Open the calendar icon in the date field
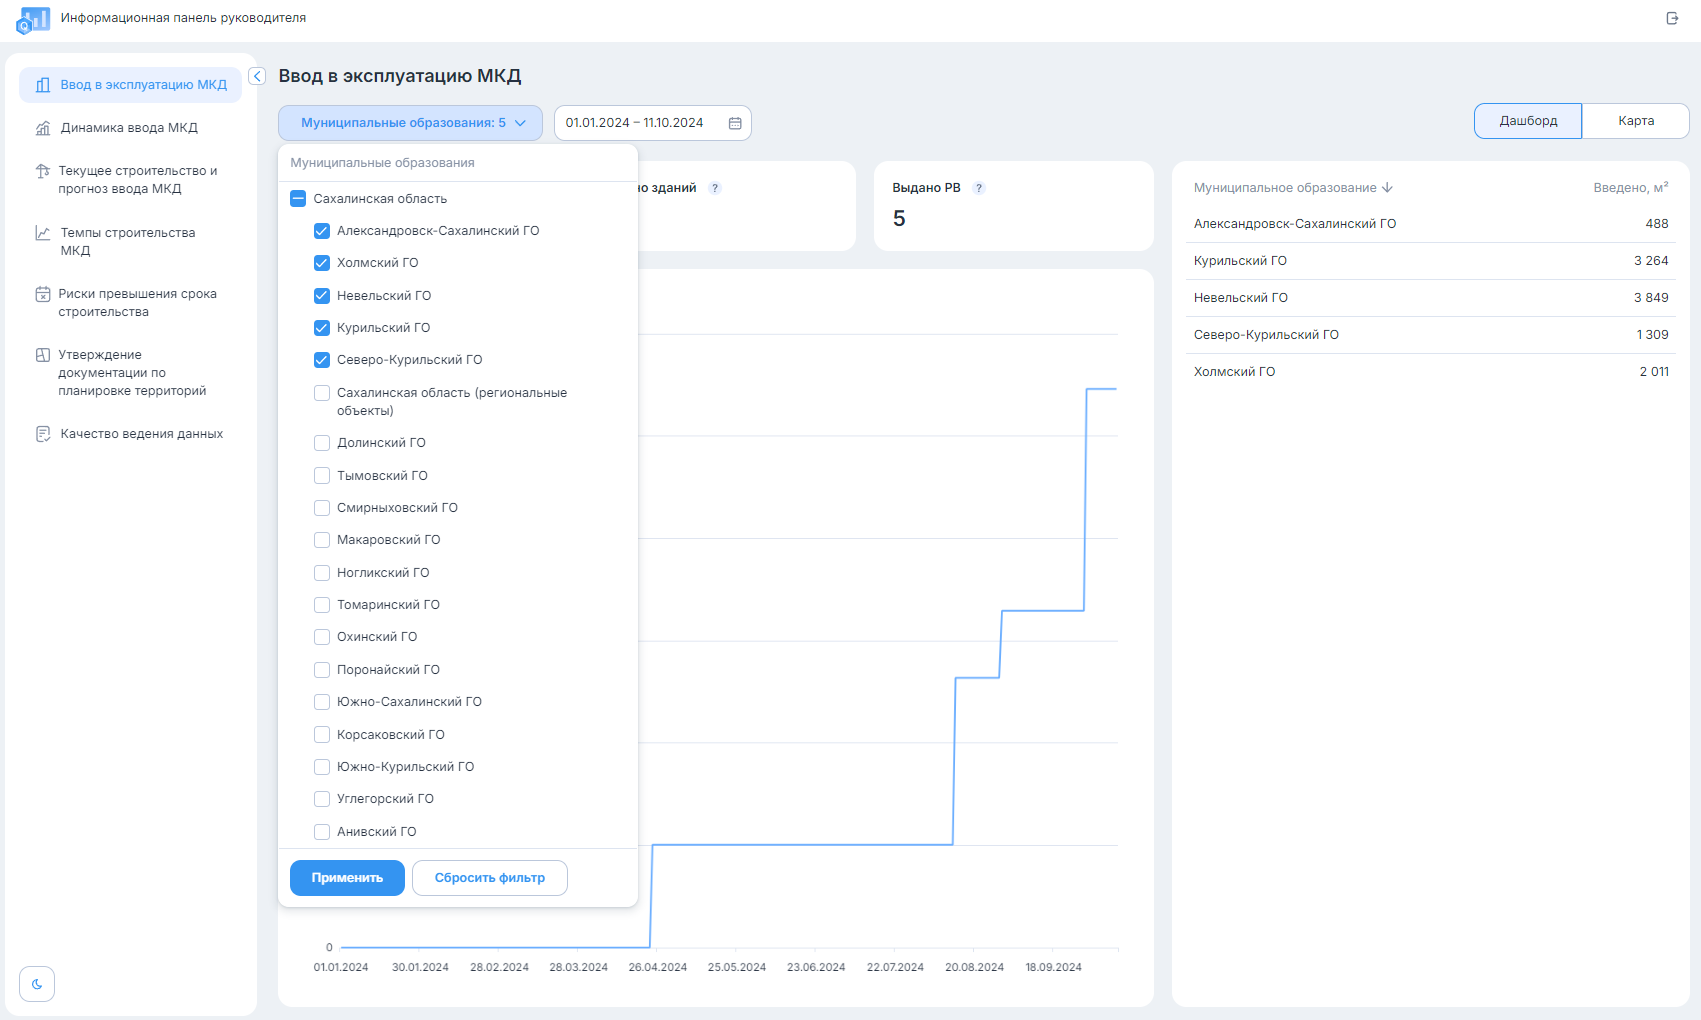 [x=735, y=123]
